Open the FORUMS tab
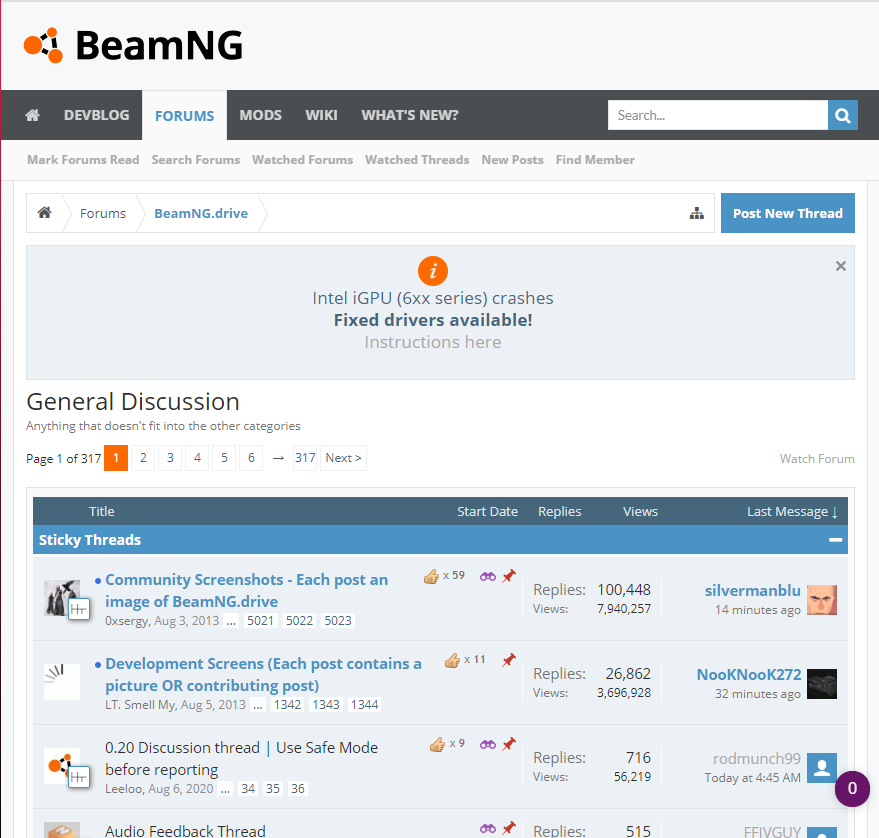Image resolution: width=879 pixels, height=838 pixels. (x=184, y=115)
